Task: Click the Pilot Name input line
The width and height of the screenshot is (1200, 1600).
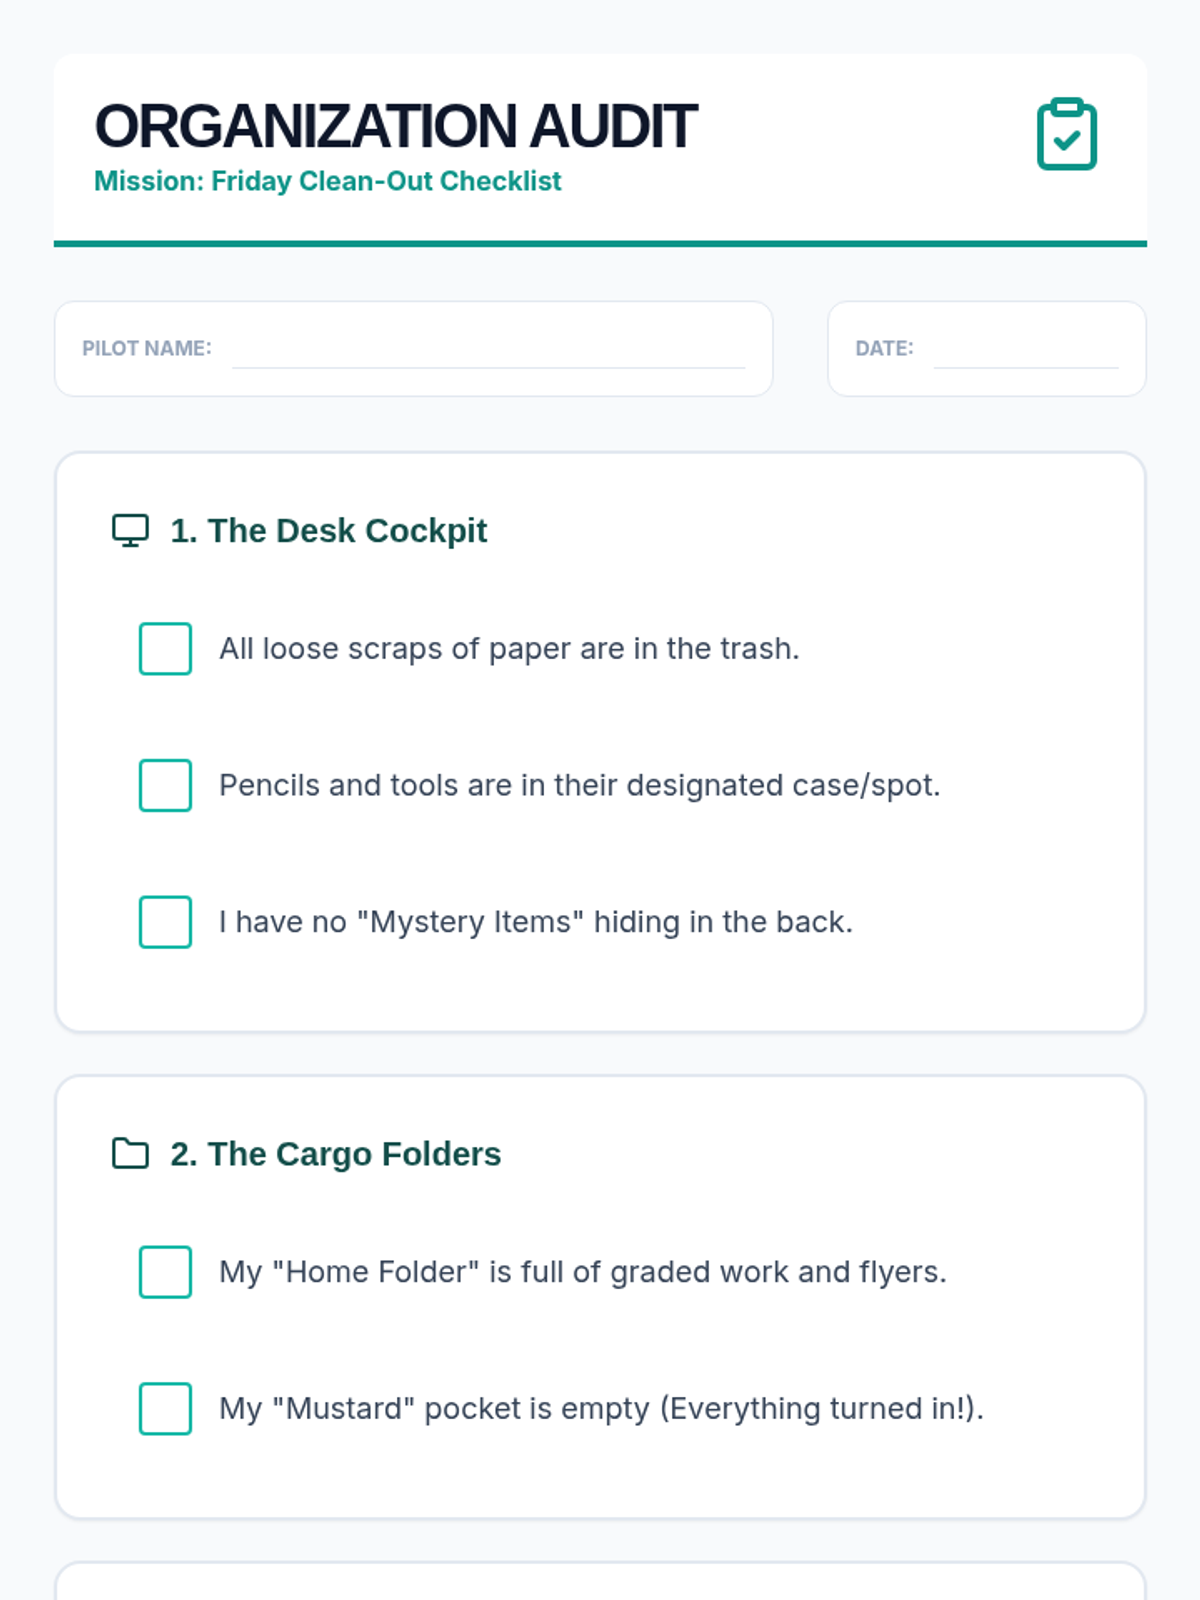Action: (x=488, y=352)
